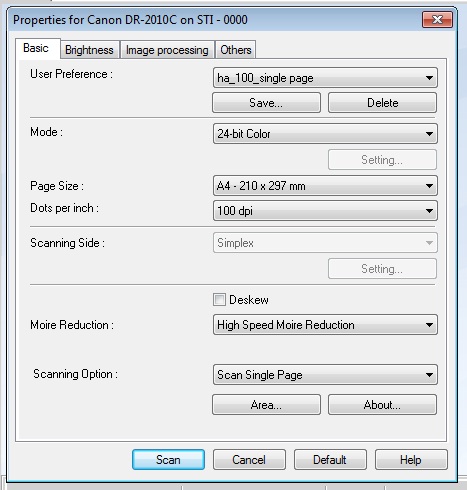
Task: Start scanning with the Scan button
Action: pos(168,460)
